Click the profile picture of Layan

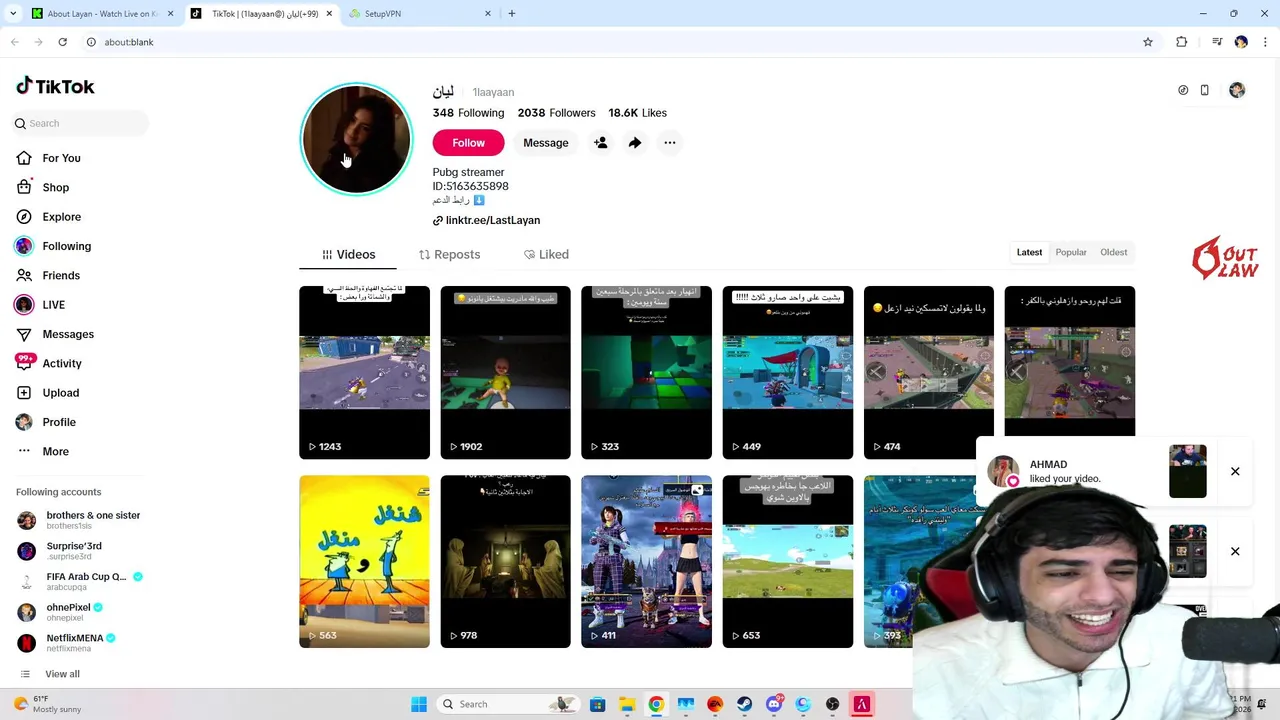click(357, 139)
